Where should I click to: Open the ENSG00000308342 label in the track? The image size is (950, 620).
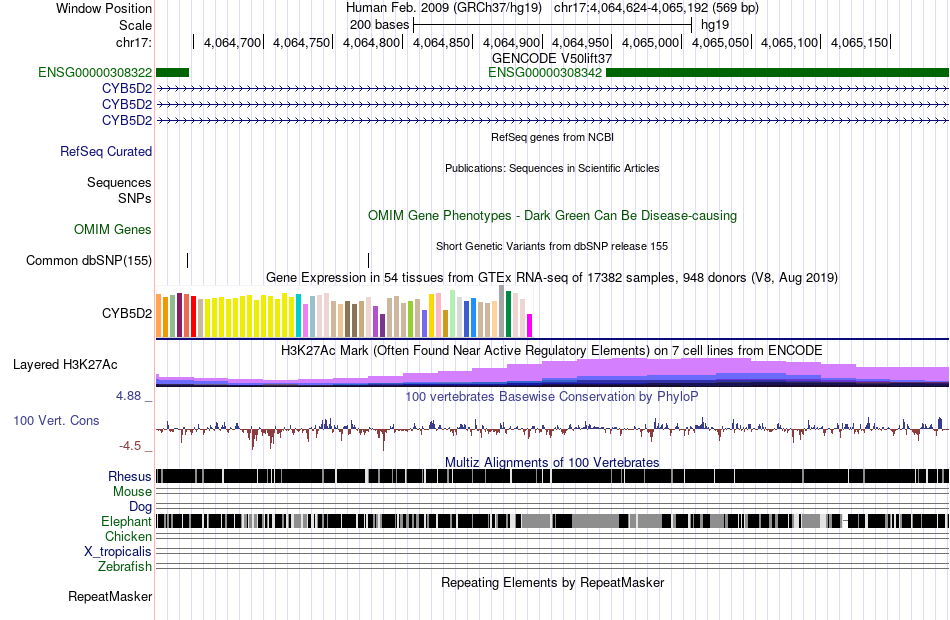coord(545,73)
